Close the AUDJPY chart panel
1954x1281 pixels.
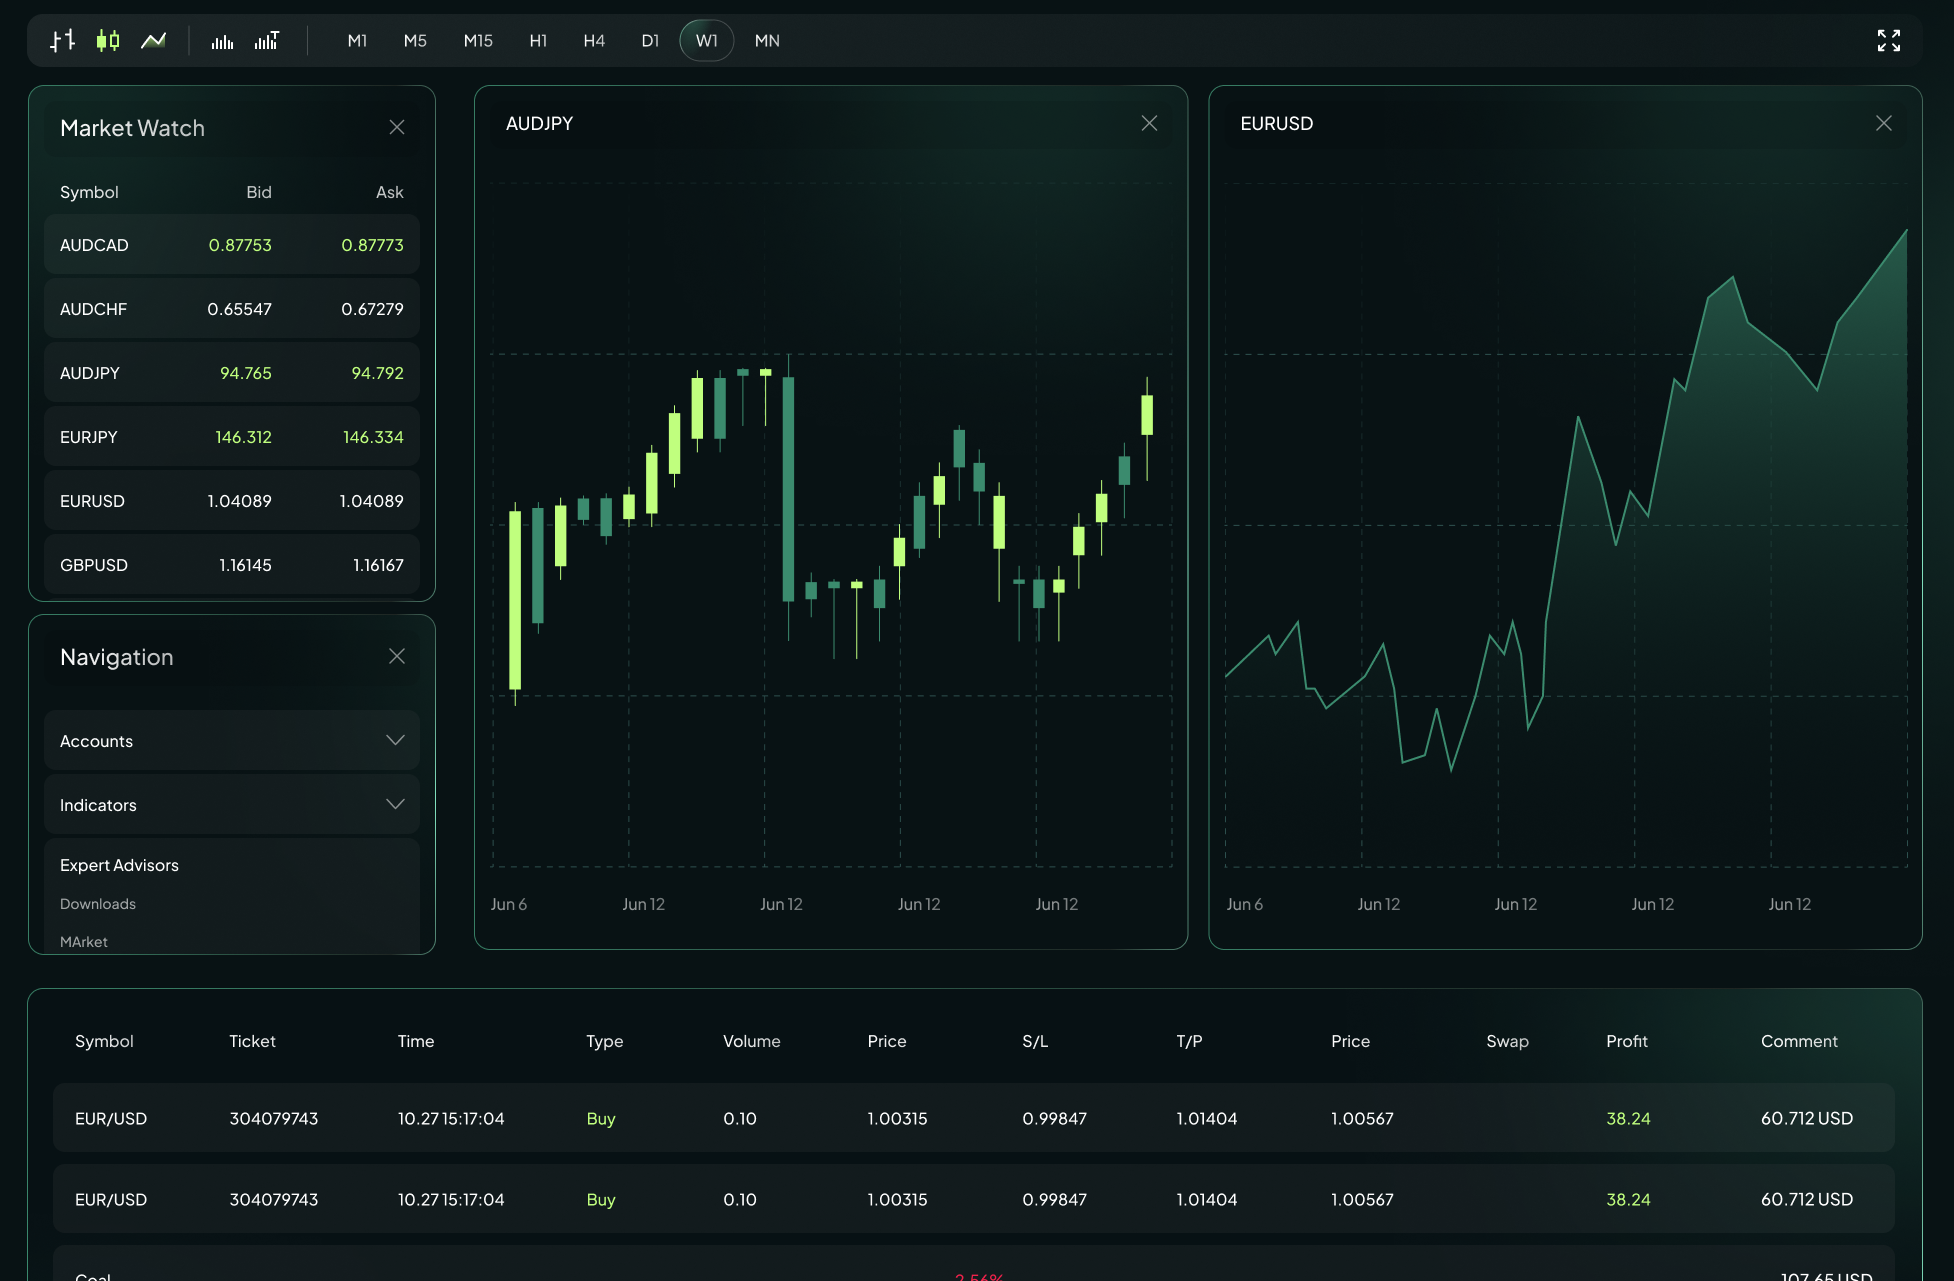tap(1149, 123)
